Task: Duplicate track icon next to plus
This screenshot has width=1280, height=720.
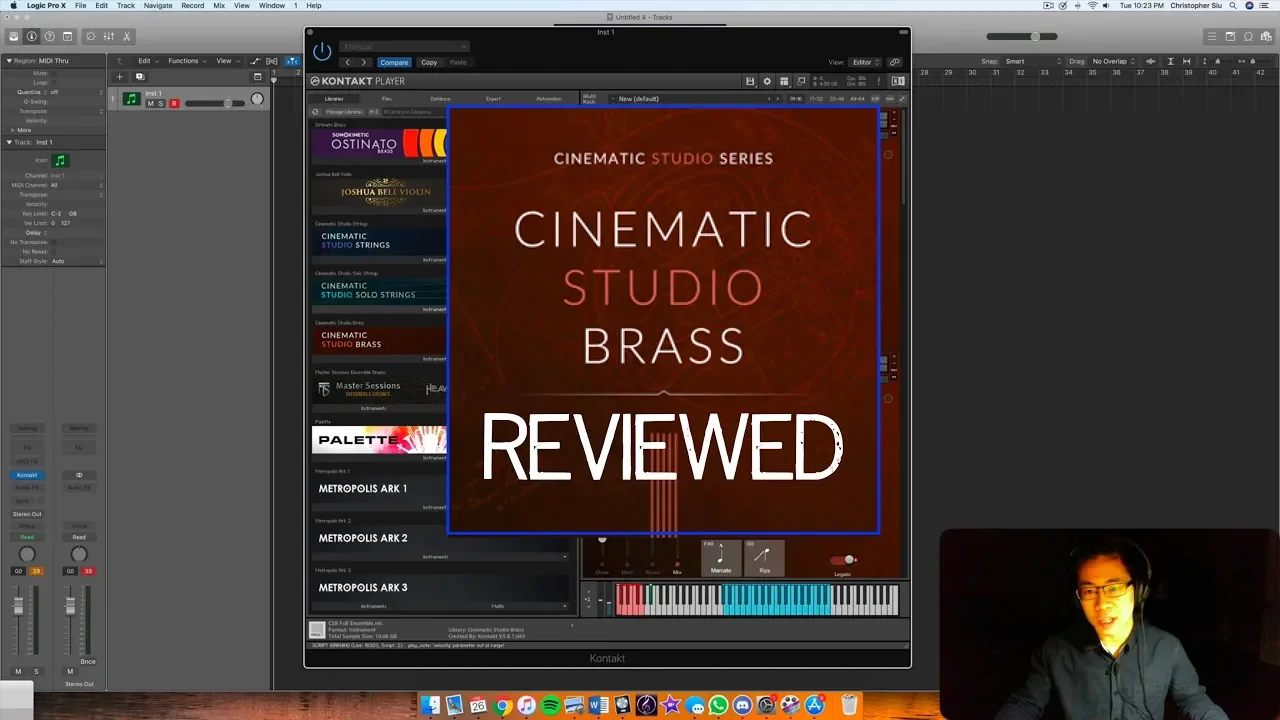Action: pos(140,76)
